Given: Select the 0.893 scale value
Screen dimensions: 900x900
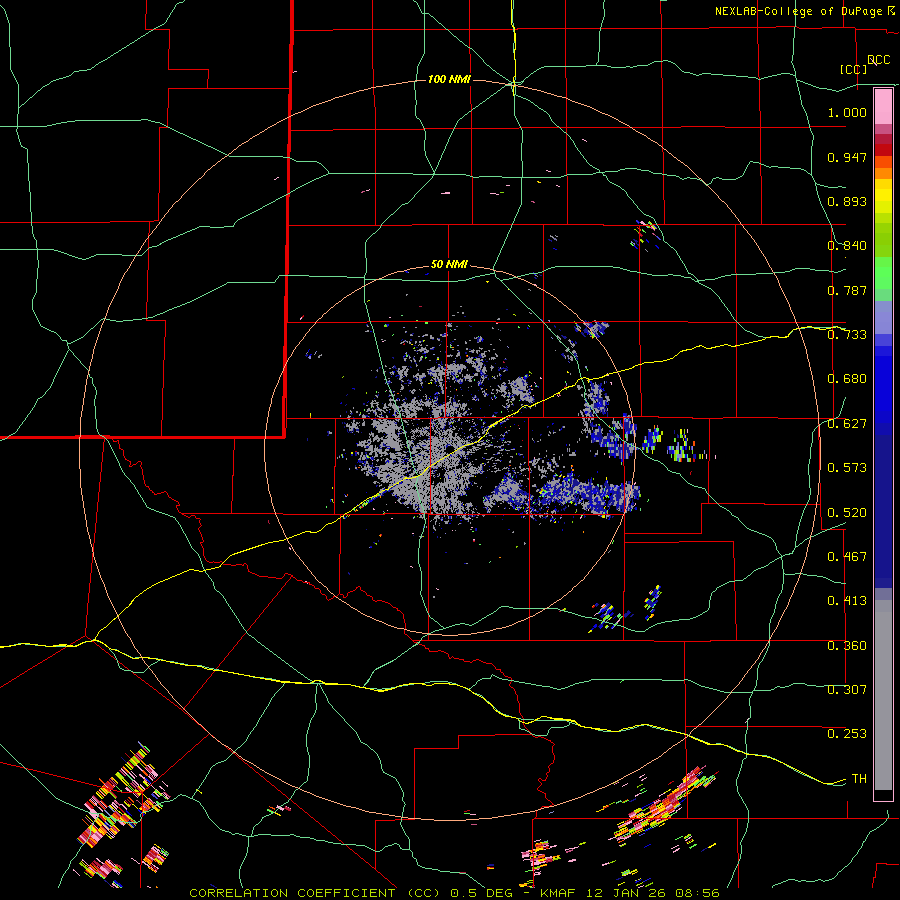Looking at the screenshot, I should tap(847, 201).
